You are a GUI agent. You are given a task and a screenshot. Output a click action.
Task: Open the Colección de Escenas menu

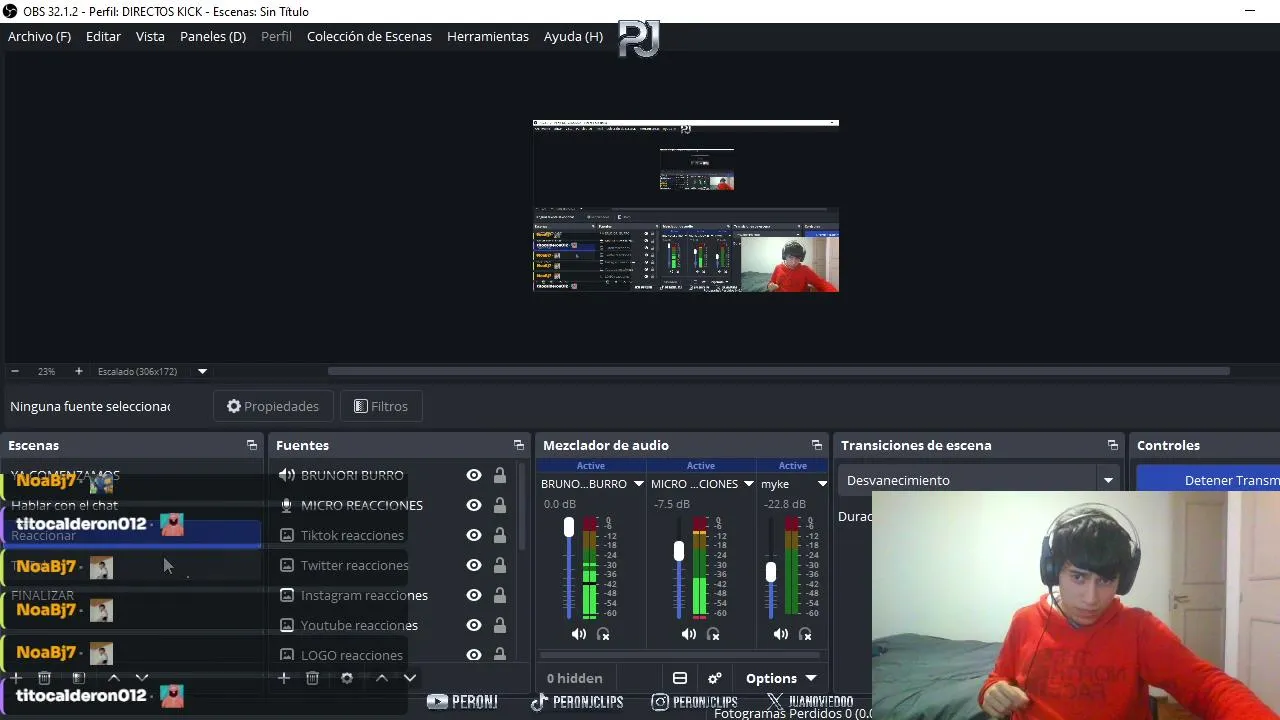369,36
